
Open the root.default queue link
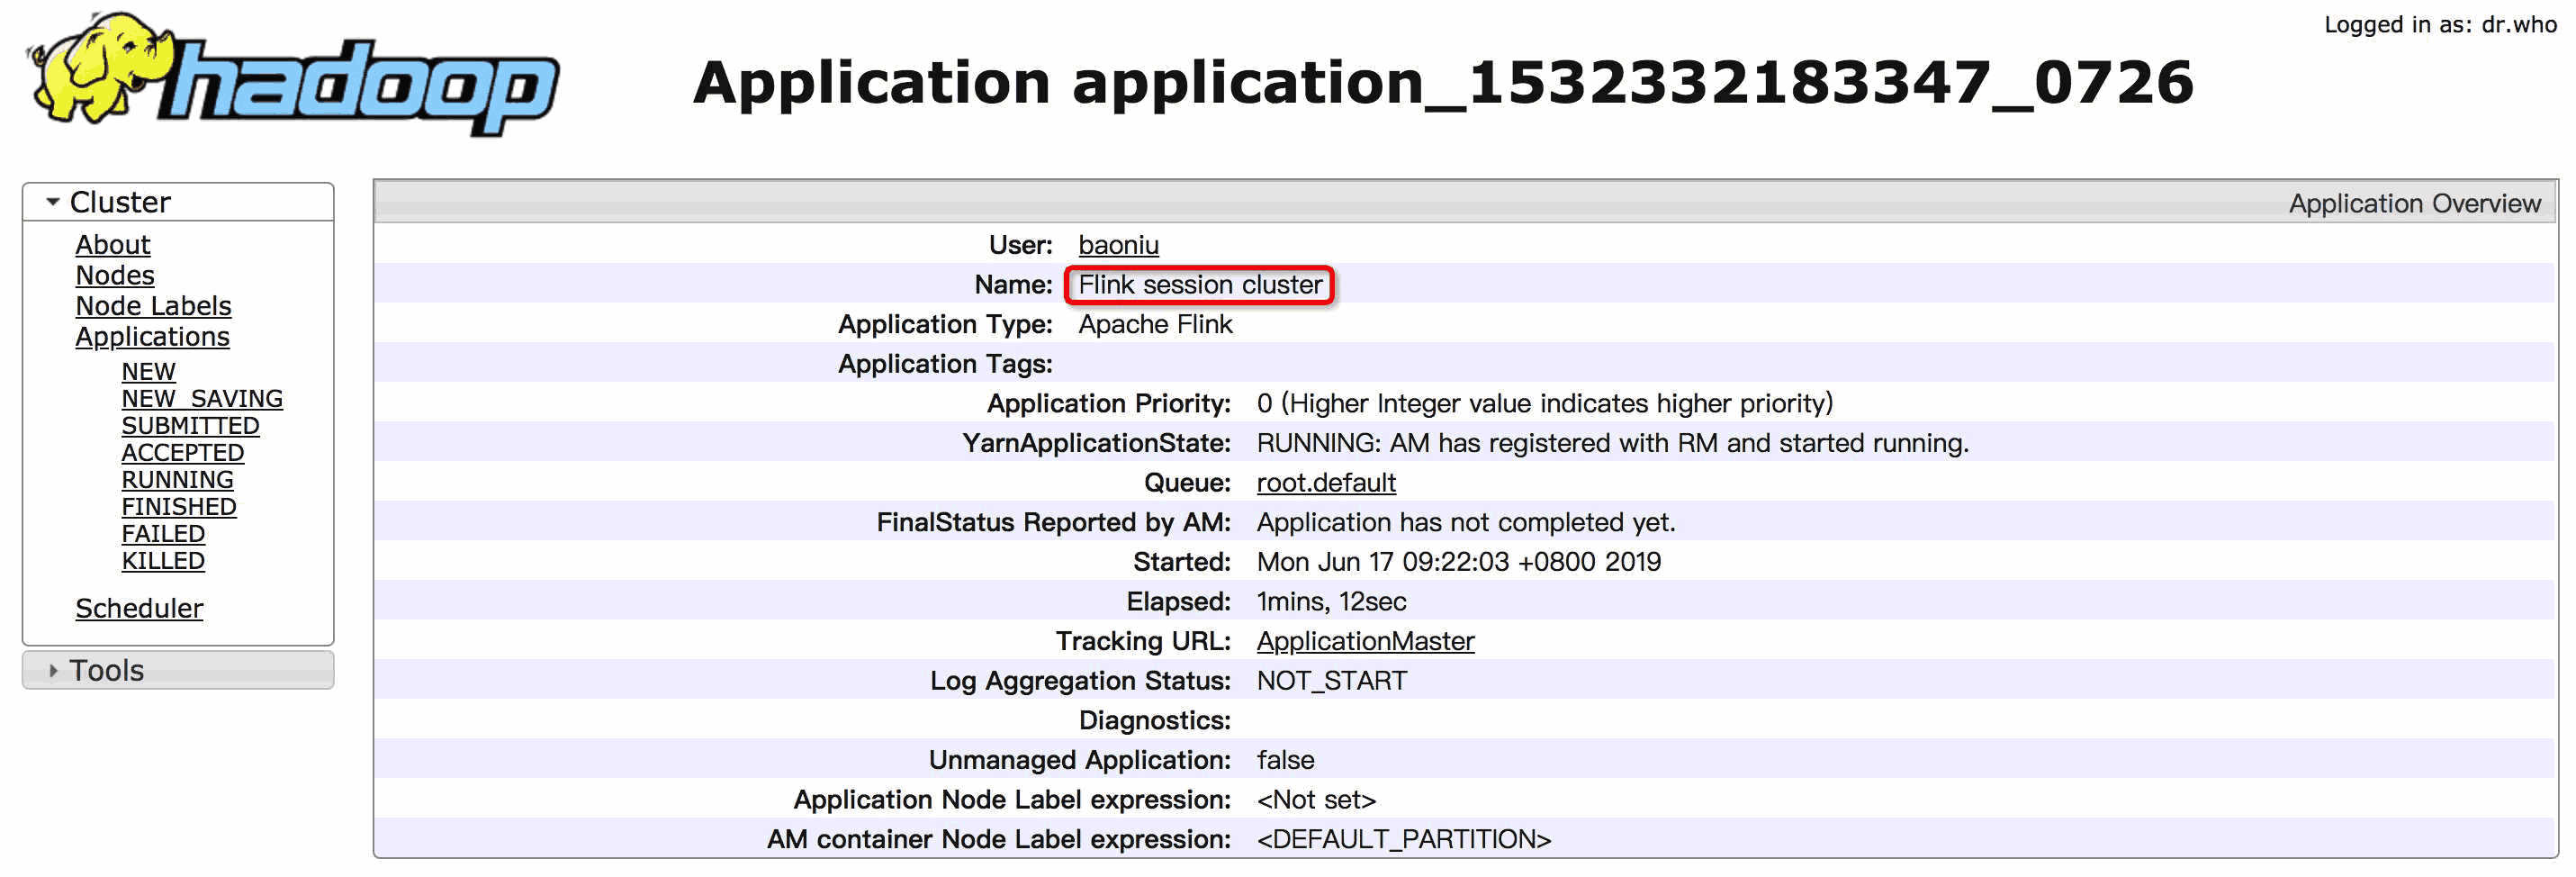pyautogui.click(x=1326, y=483)
